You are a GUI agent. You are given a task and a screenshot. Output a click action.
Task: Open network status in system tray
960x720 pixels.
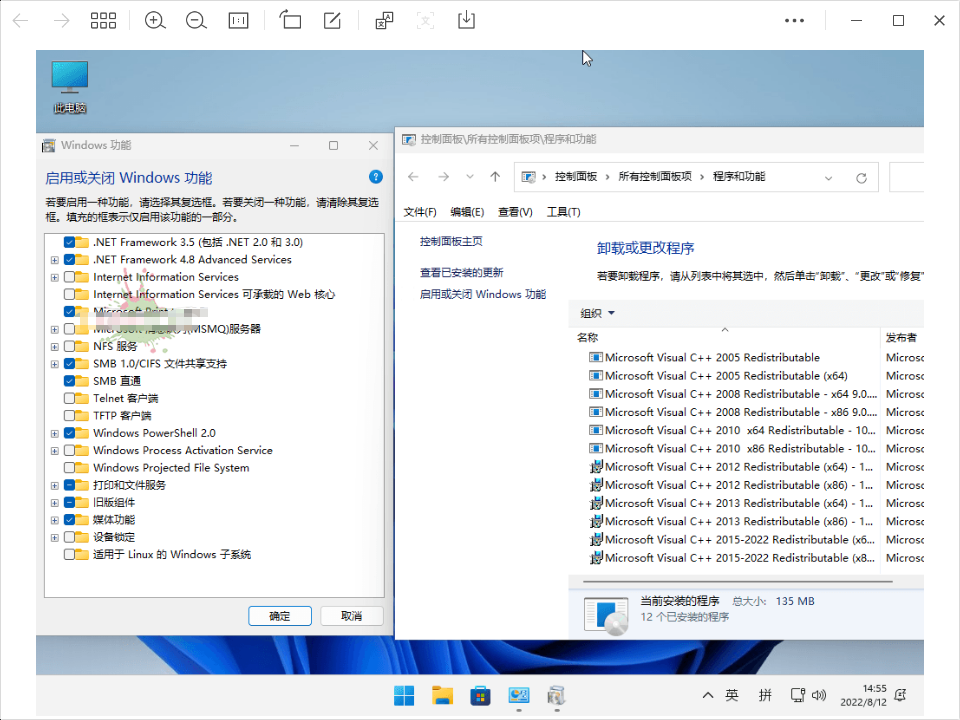point(798,695)
